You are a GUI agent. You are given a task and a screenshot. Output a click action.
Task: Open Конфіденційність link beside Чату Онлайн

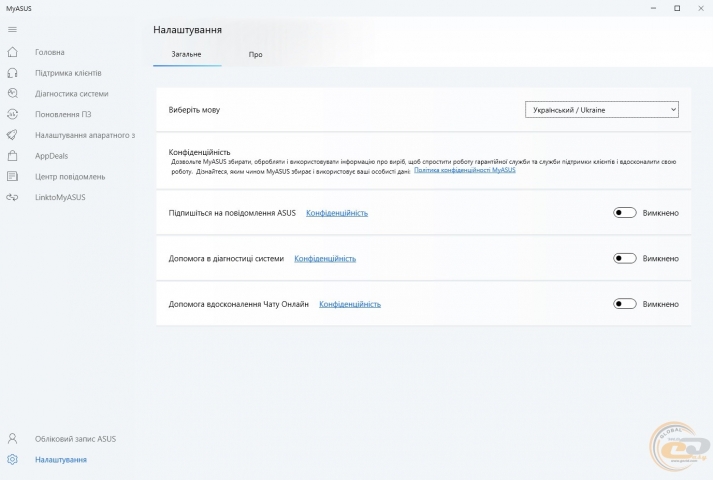coord(350,304)
